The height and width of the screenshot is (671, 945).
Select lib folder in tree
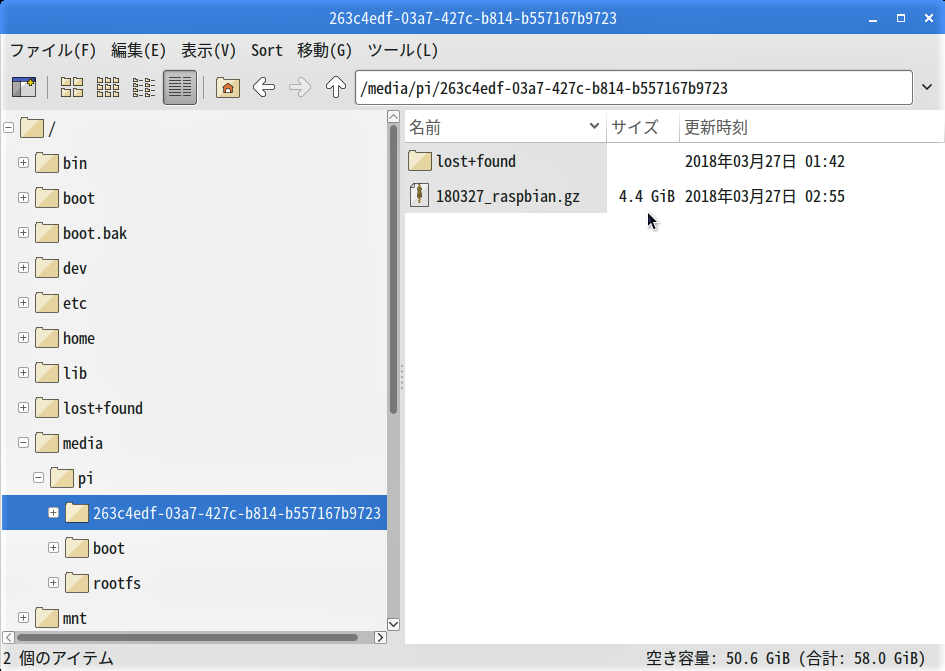point(61,373)
